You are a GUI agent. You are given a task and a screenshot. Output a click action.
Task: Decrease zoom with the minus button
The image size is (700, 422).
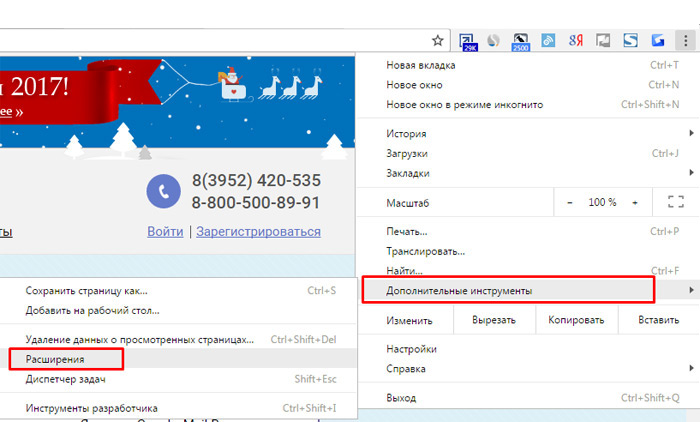pos(570,202)
